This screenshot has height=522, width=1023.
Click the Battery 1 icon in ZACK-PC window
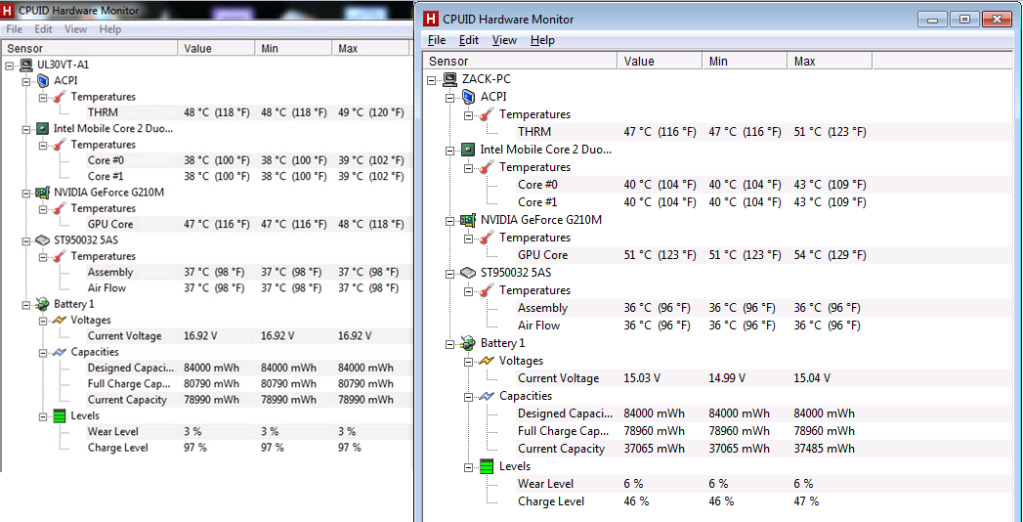click(468, 343)
